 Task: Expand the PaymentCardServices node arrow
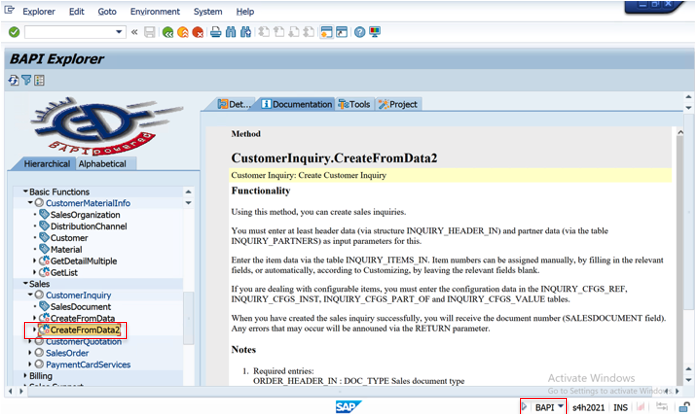coord(30,364)
